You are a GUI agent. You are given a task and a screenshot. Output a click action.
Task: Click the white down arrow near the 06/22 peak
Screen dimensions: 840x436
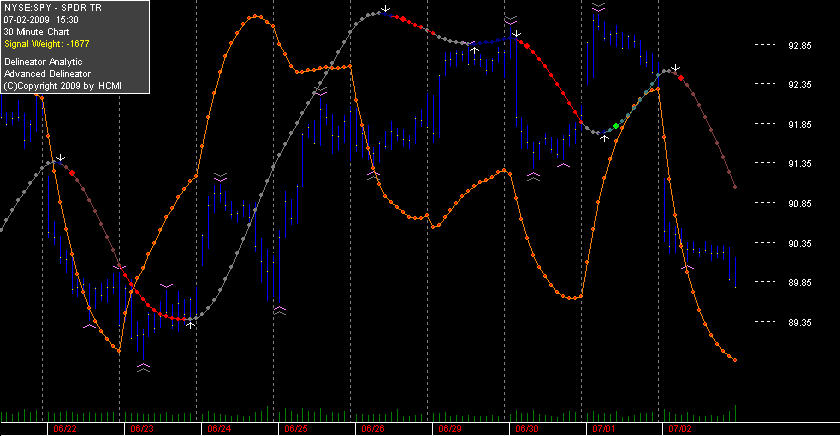[61, 157]
